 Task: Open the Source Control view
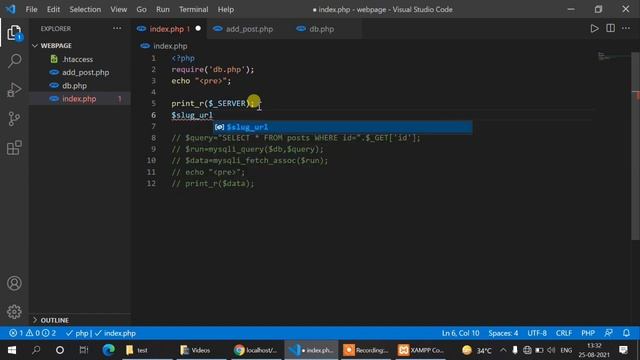coord(14,119)
